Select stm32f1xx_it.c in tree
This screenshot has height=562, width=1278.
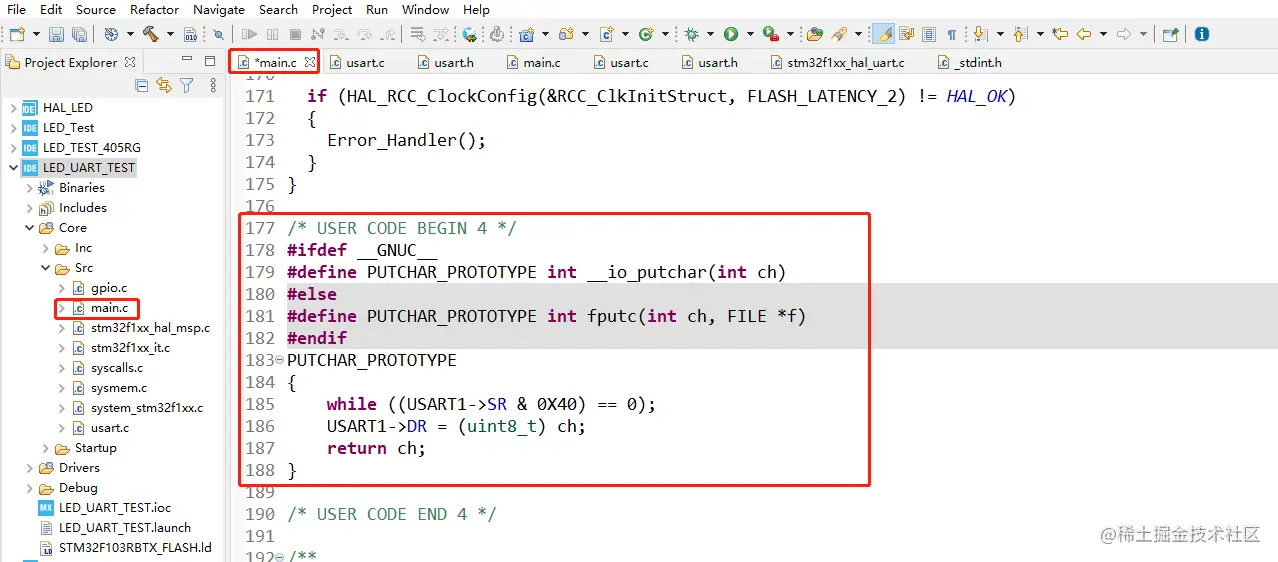pyautogui.click(x=130, y=348)
